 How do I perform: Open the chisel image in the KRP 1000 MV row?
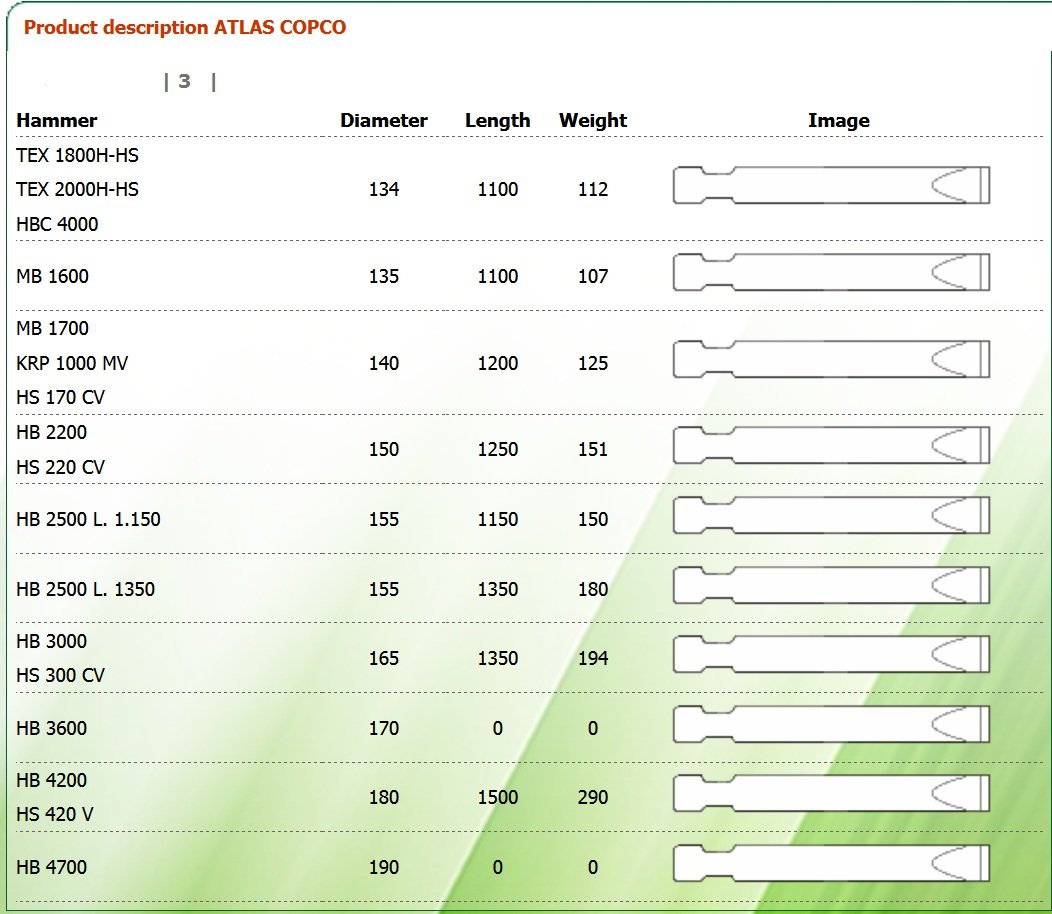831,359
